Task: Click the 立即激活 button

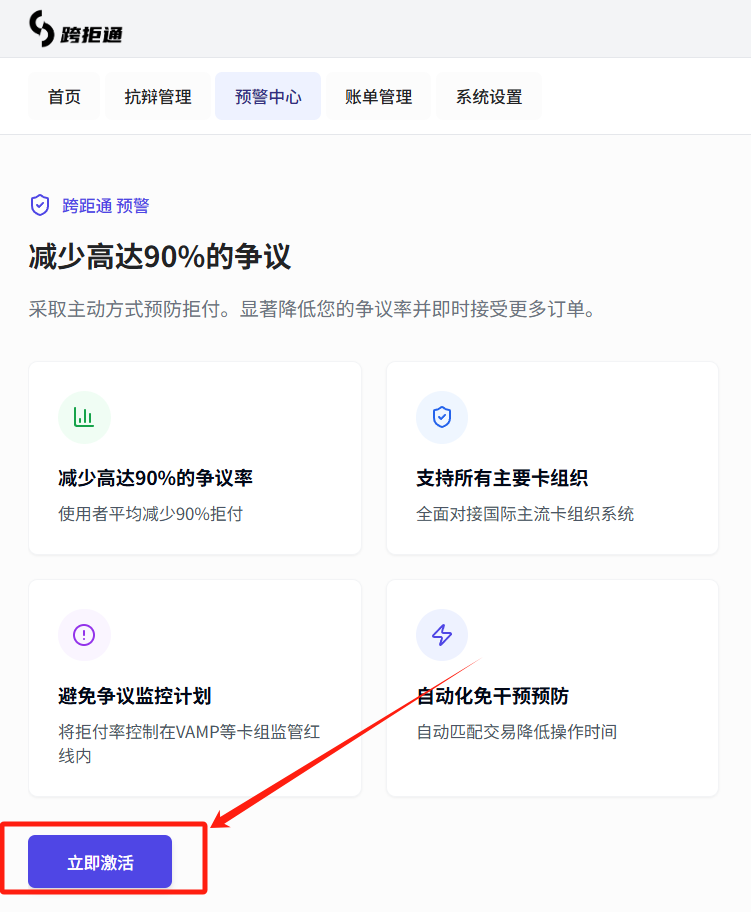Action: (x=100, y=862)
